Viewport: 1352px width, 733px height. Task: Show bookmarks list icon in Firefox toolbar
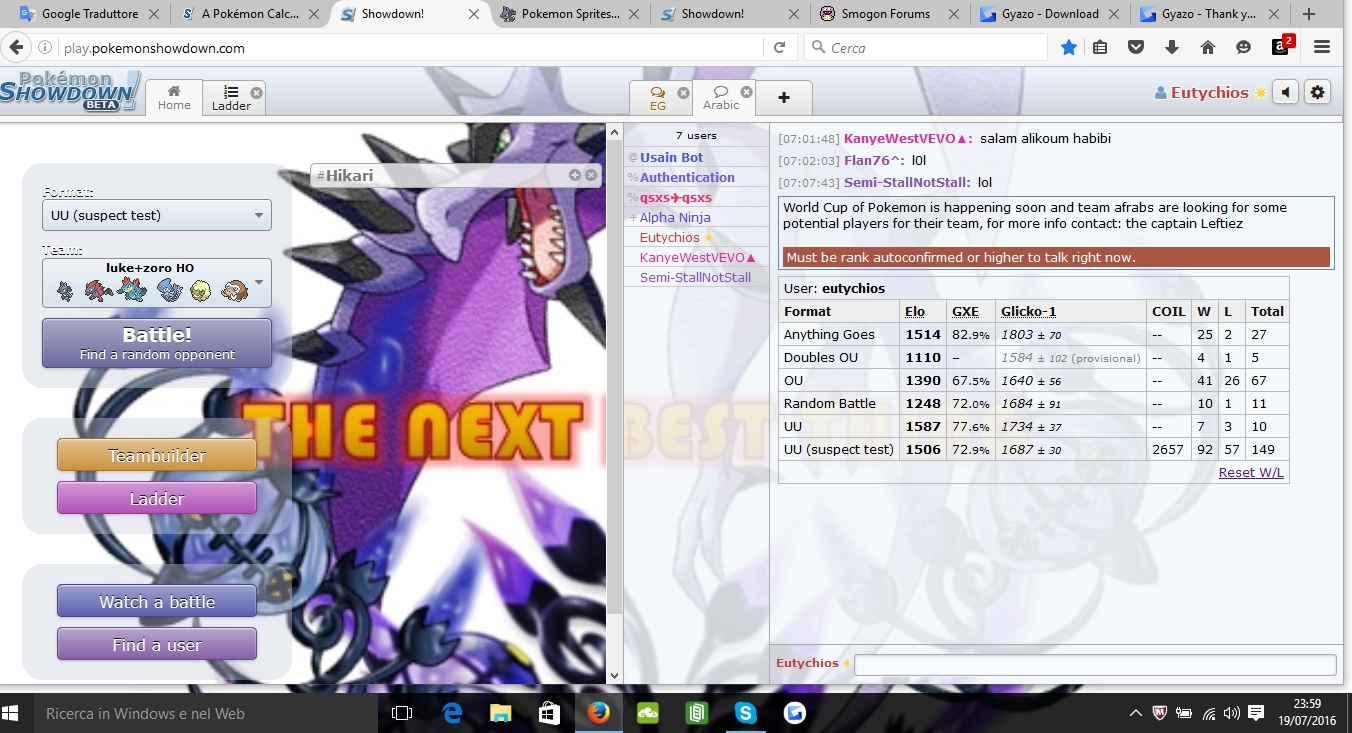1100,47
